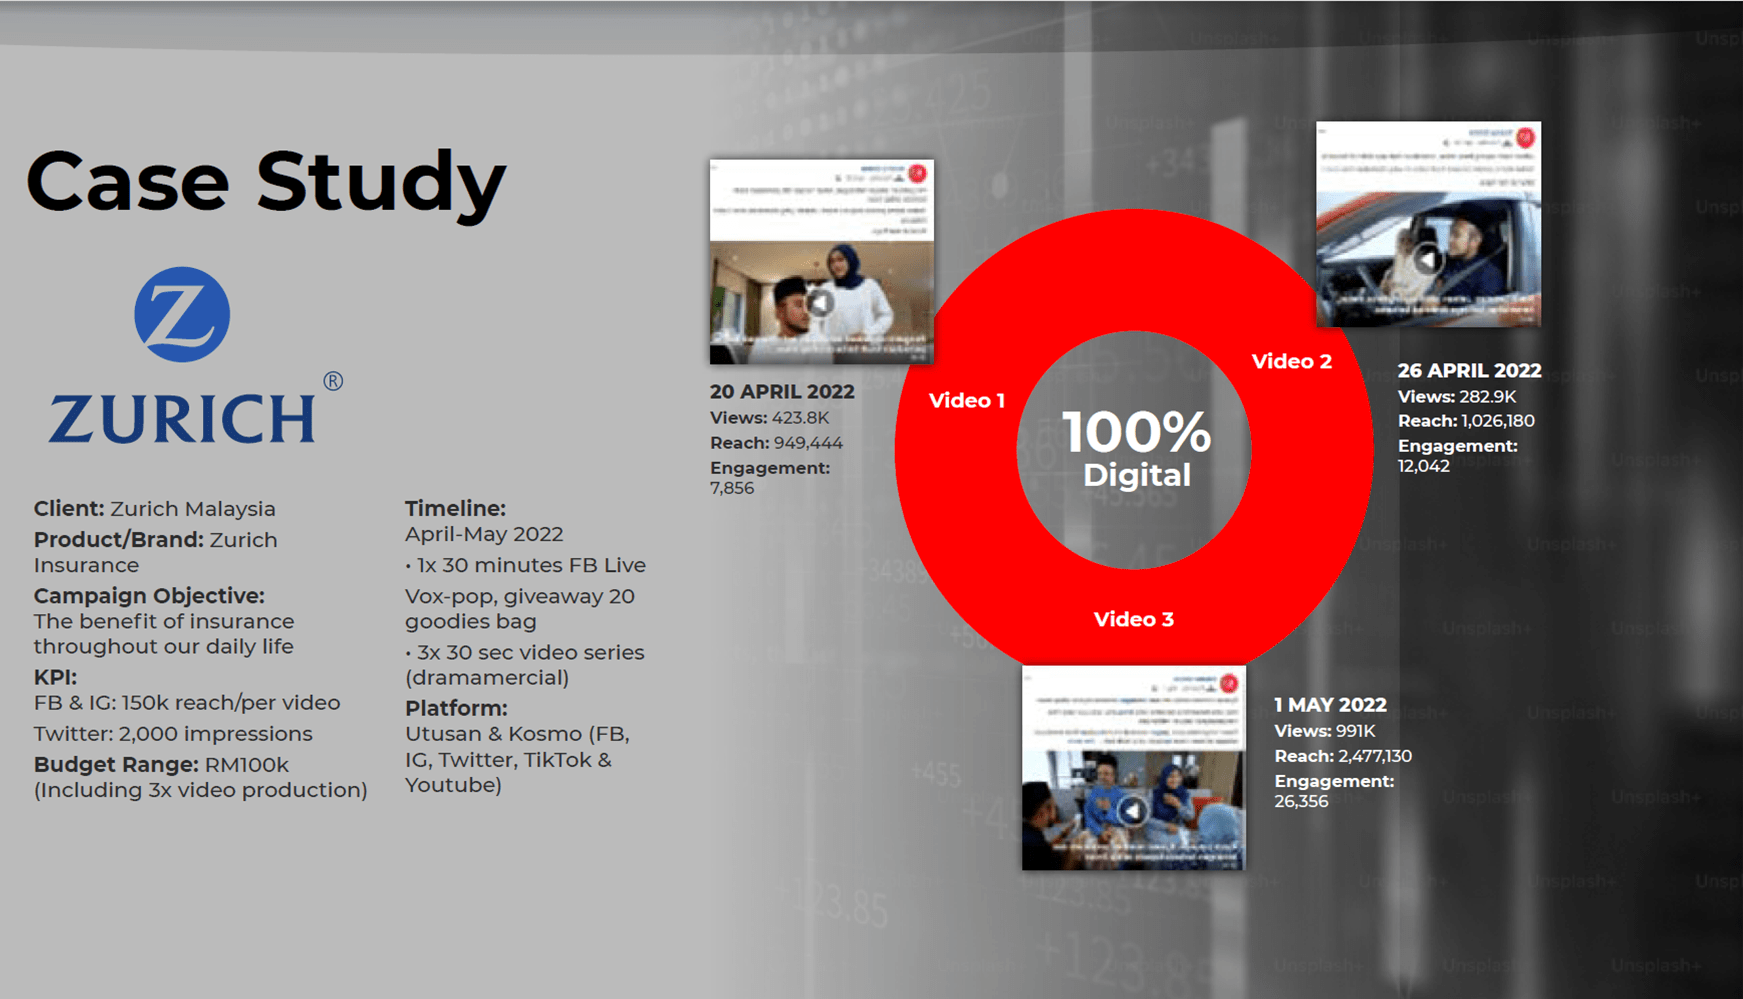The height and width of the screenshot is (999, 1743).
Task: Select 'Engagement: 26,356' stat
Action: tap(1334, 791)
